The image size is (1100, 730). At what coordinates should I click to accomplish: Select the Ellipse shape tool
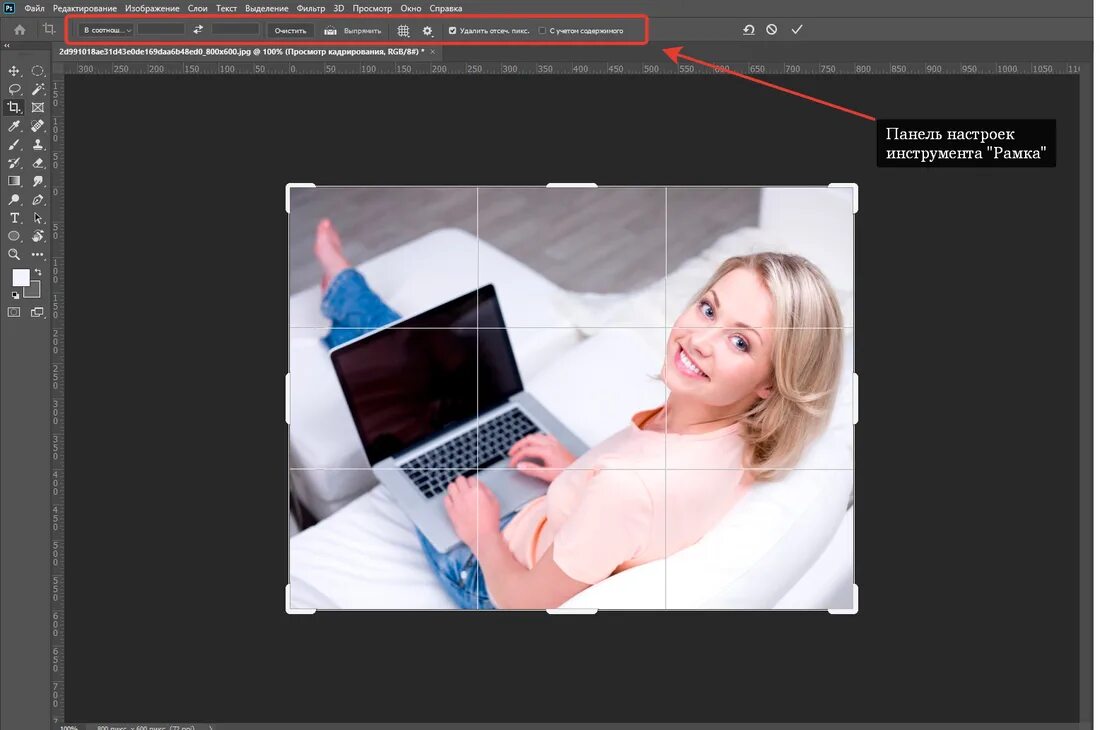[14, 236]
